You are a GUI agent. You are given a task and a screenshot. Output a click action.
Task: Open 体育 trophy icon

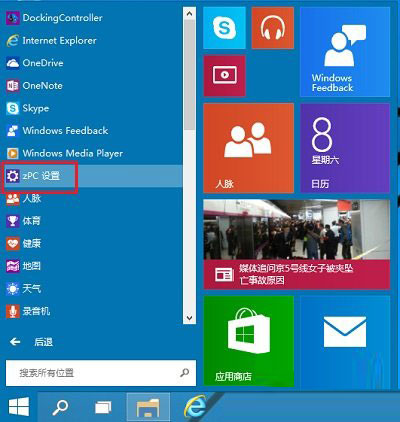pos(13,221)
